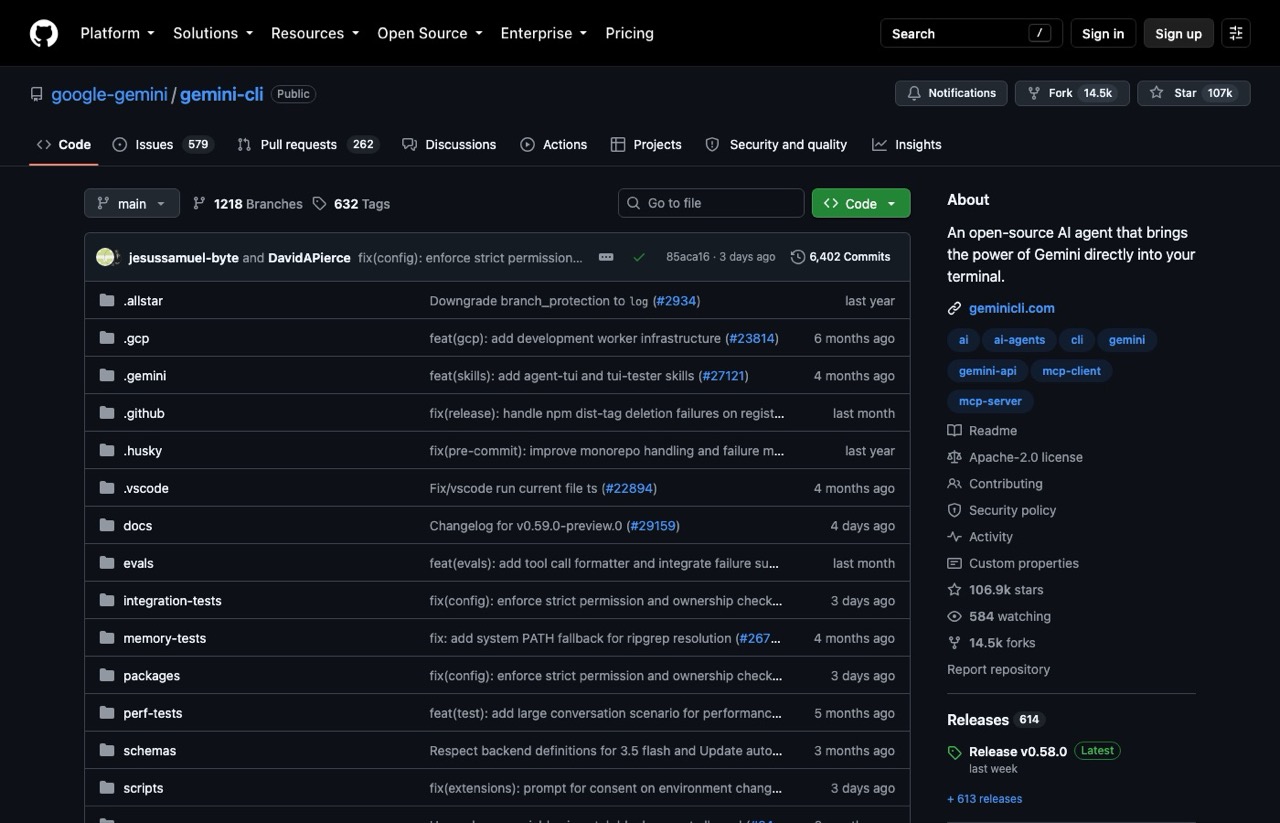Open the .github folder
Screen dimensions: 1280x823
tap(143, 413)
